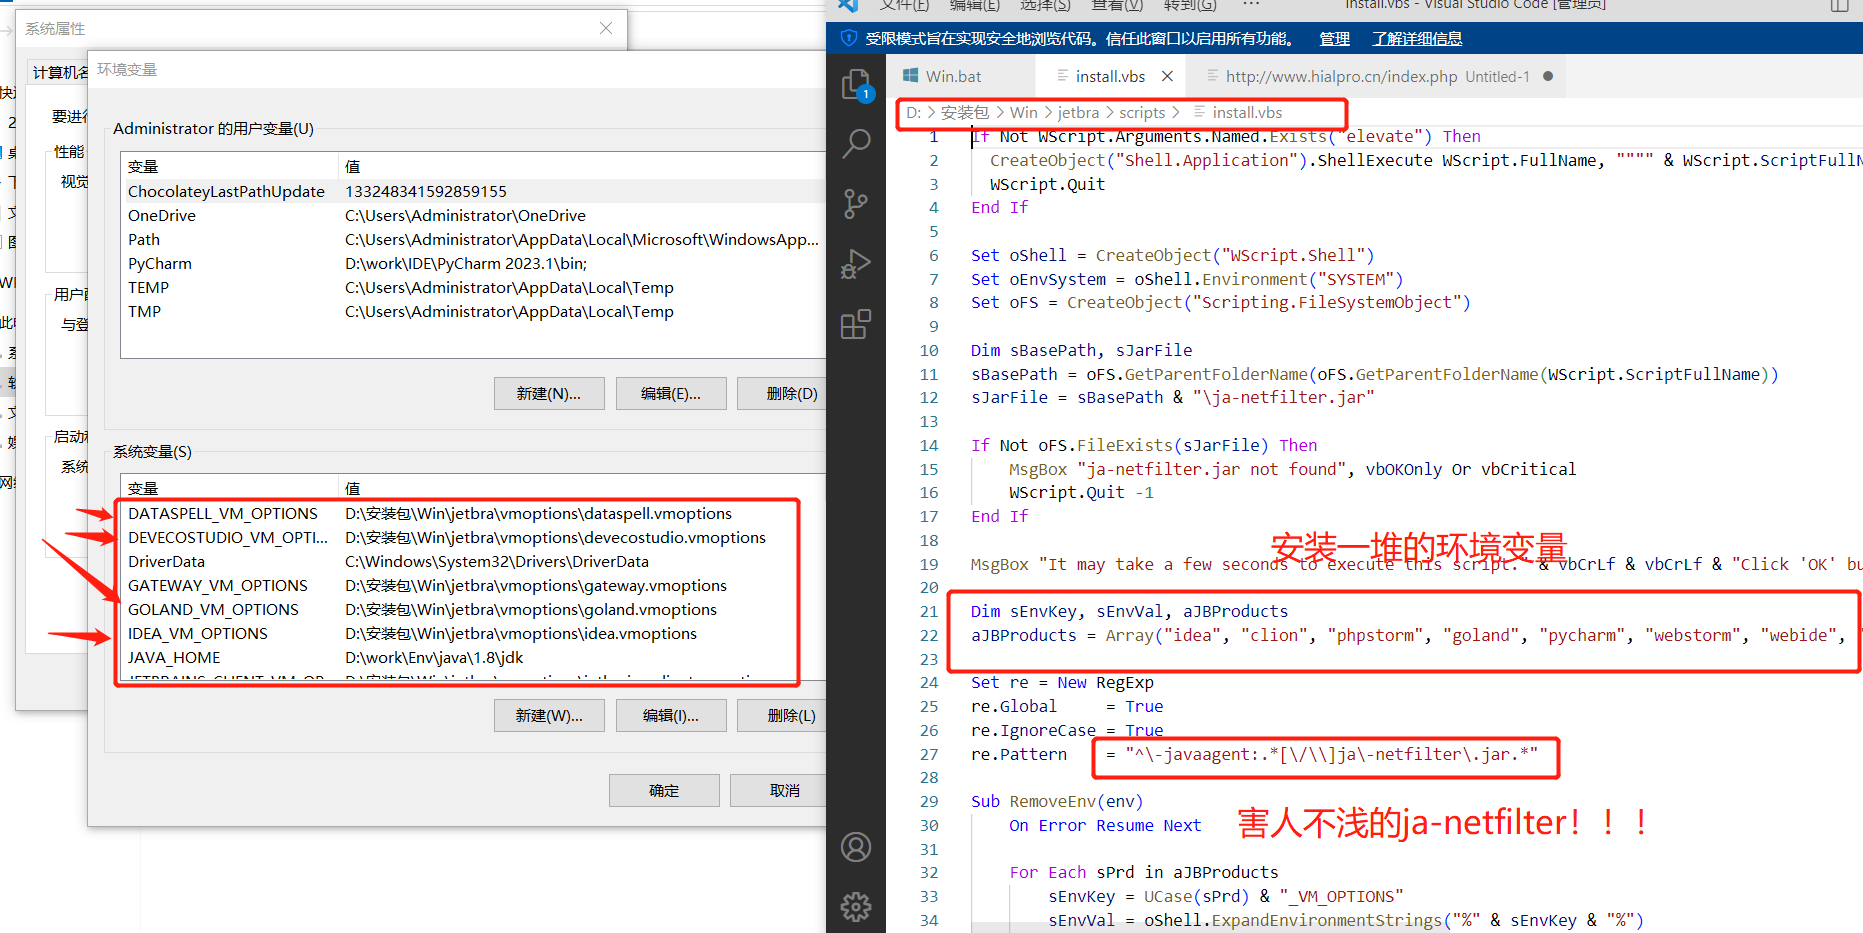Viewport: 1863px width, 933px height.
Task: Open the 查看(V) menu
Action: pos(1116,5)
